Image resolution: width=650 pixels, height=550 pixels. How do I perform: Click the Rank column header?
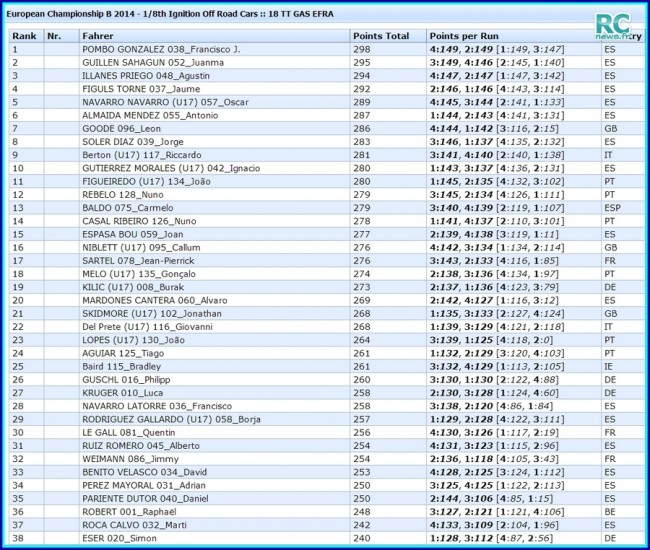(26, 36)
